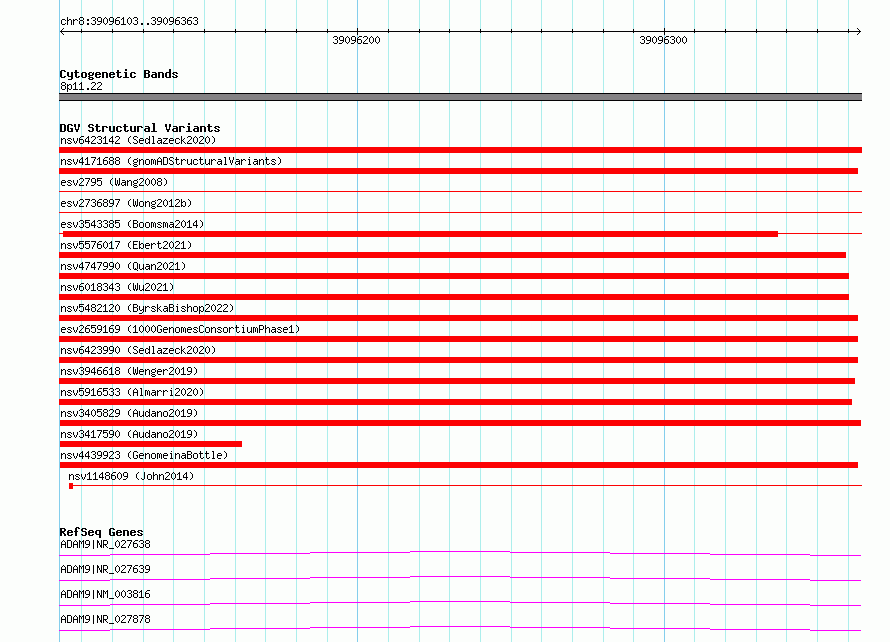Select variant nsv3405829 (Audano2019) label
This screenshot has width=890, height=642.
(x=129, y=413)
